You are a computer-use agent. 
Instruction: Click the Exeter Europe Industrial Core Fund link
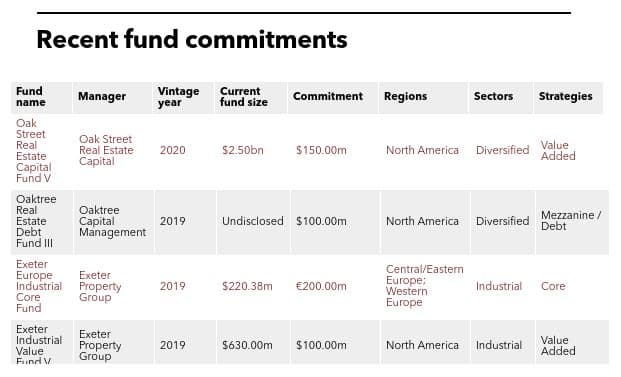pos(39,286)
